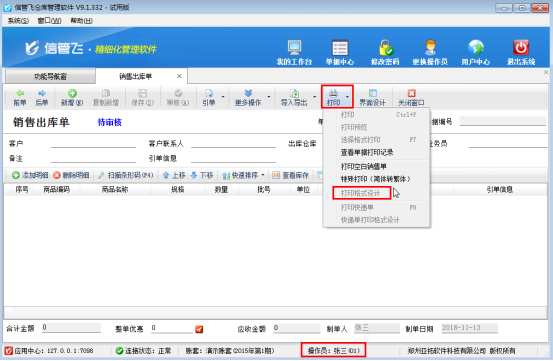The width and height of the screenshot is (553, 361).
Task: Click 关闭窗口 red X toolbar icon
Action: coord(411,93)
